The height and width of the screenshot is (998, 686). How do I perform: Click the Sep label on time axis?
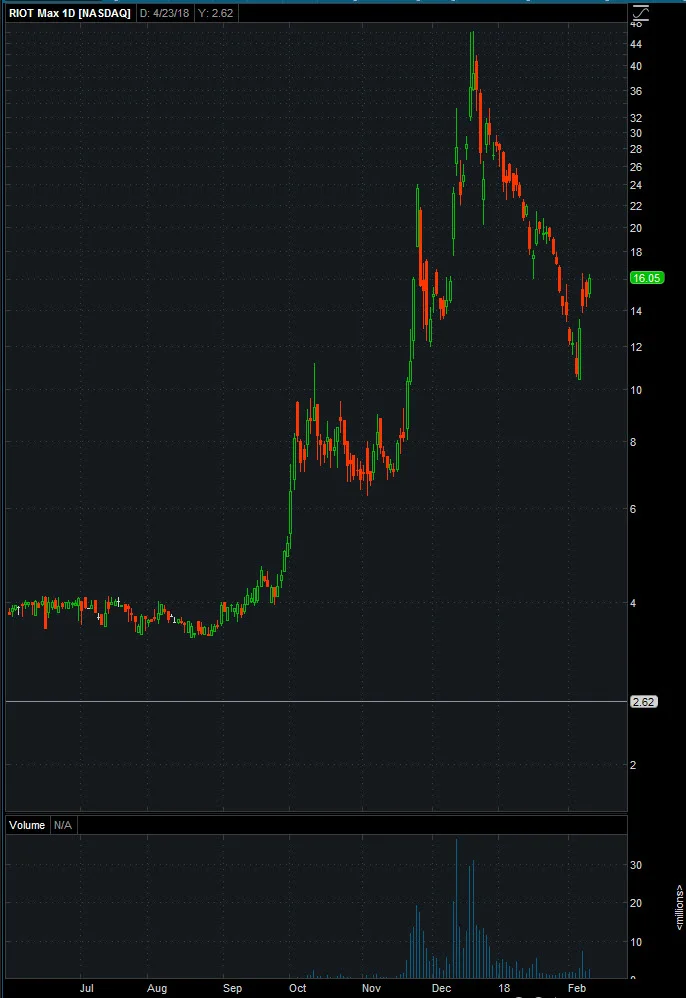[x=232, y=988]
